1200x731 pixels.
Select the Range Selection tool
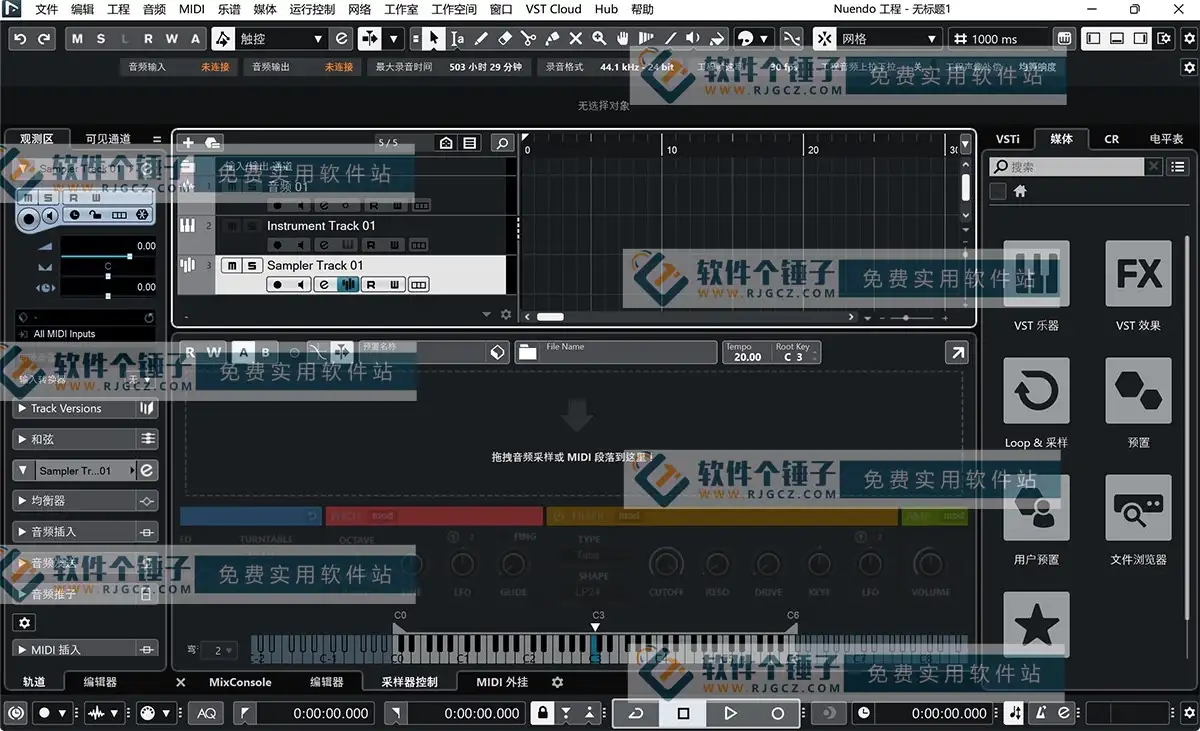457,39
